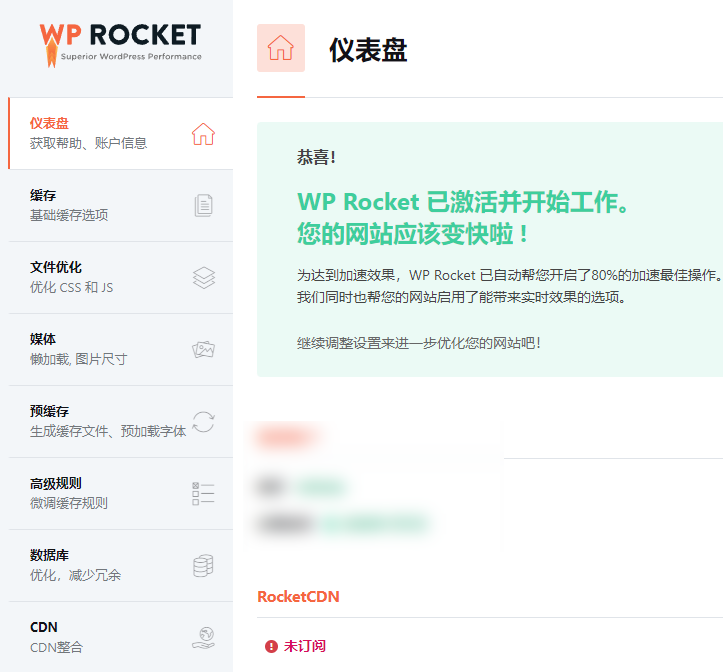Open the CDN整合 section
Viewport: 723px width, 672px height.
(x=90, y=637)
